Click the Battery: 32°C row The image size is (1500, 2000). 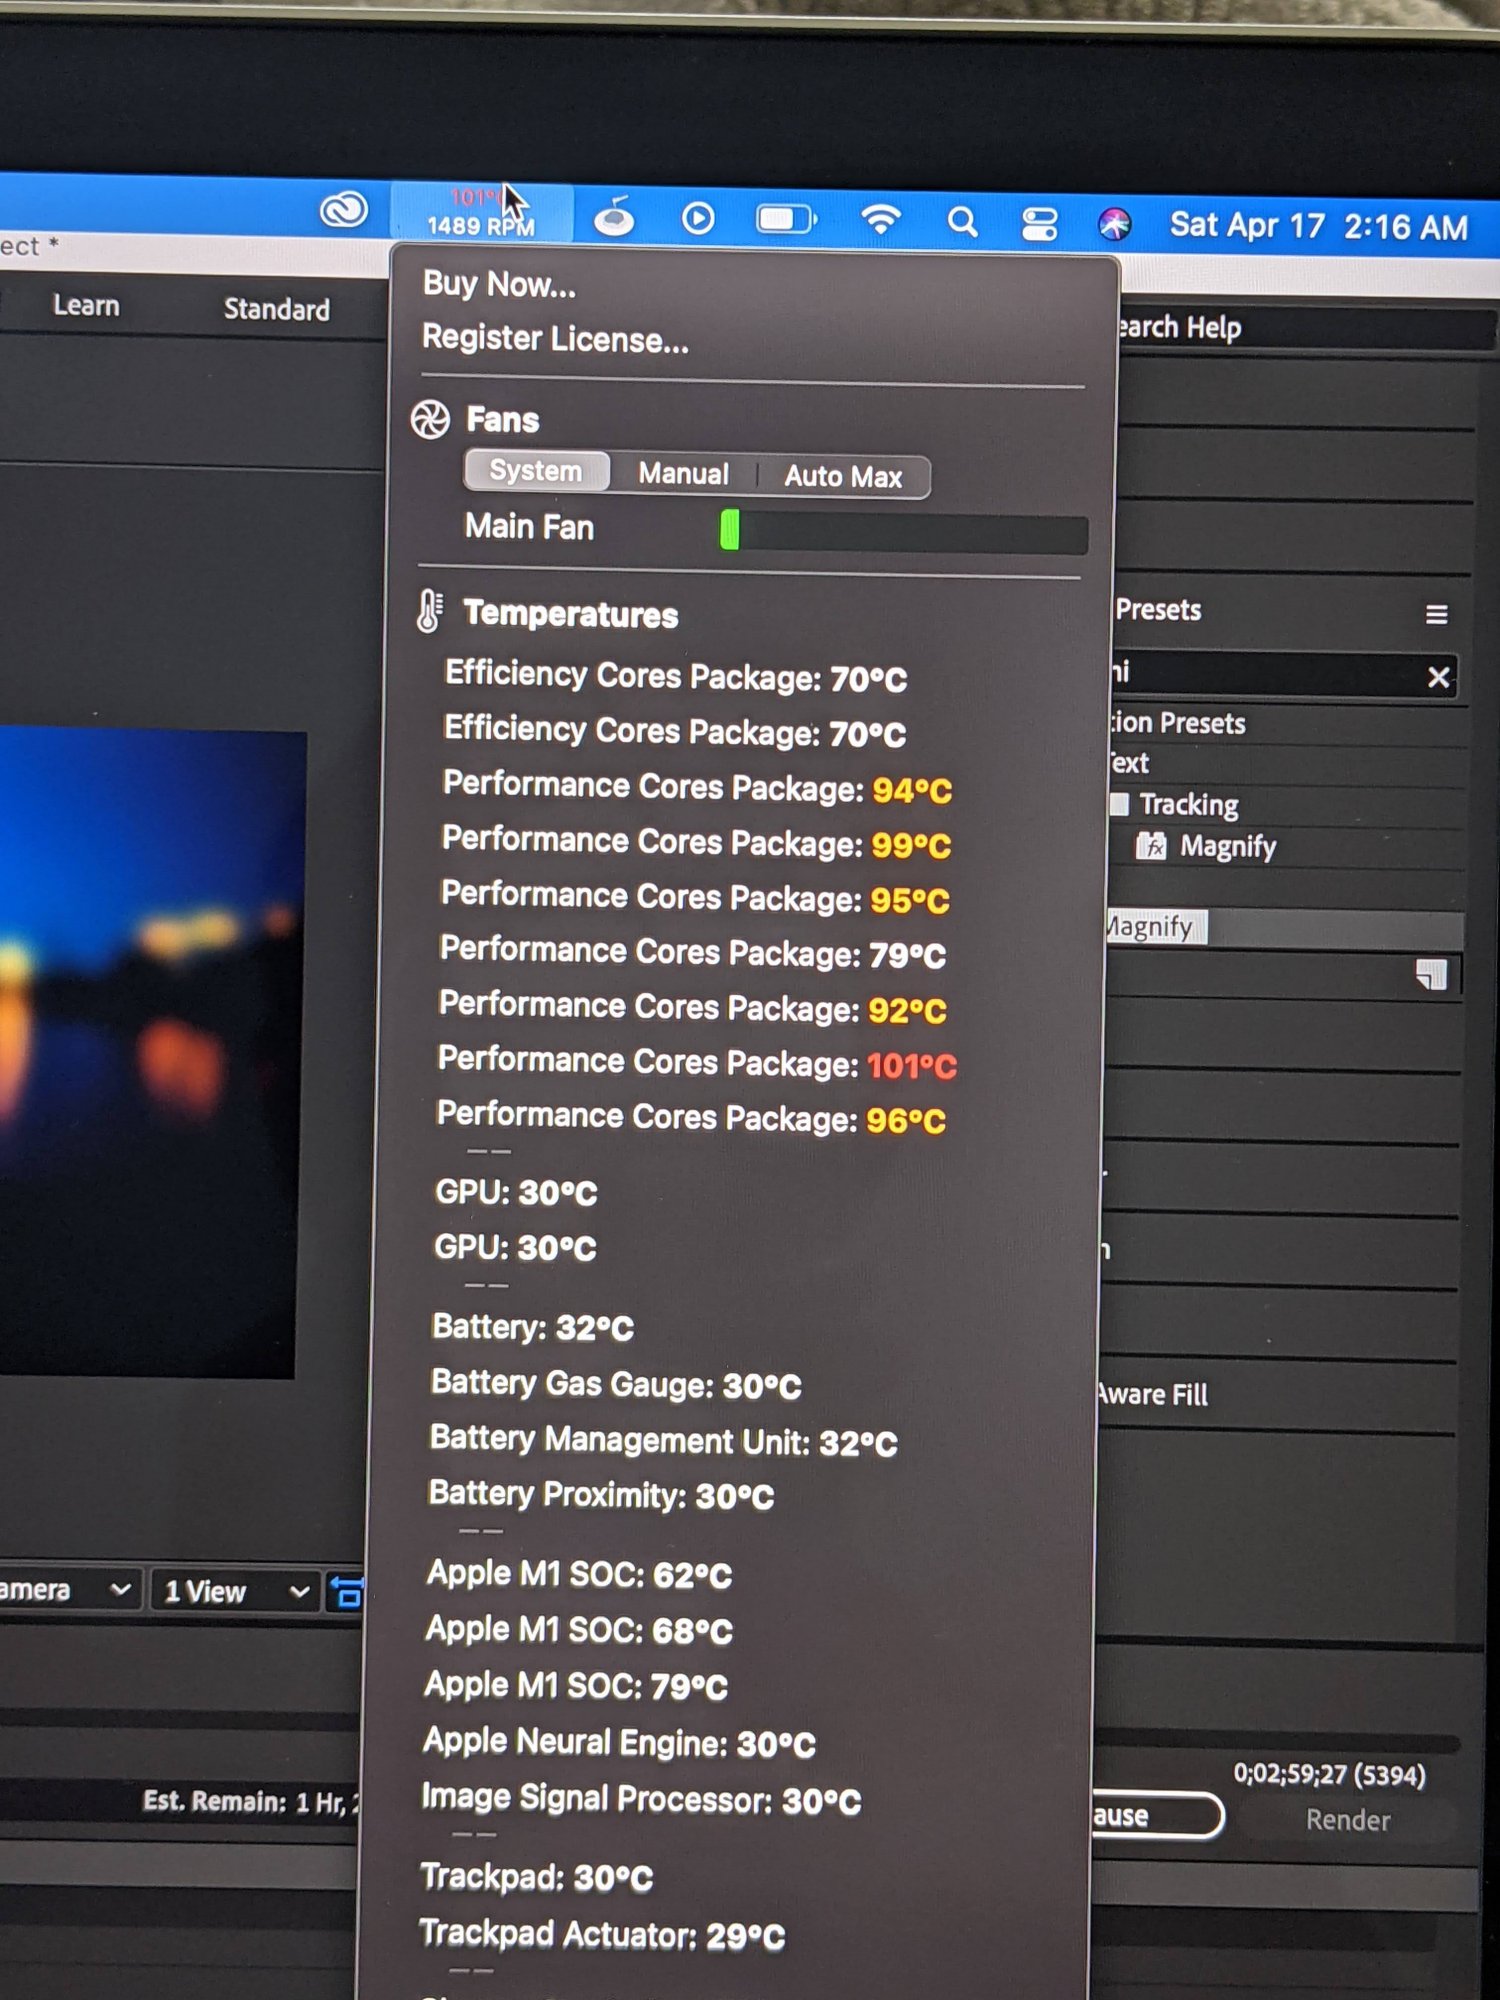(533, 1327)
